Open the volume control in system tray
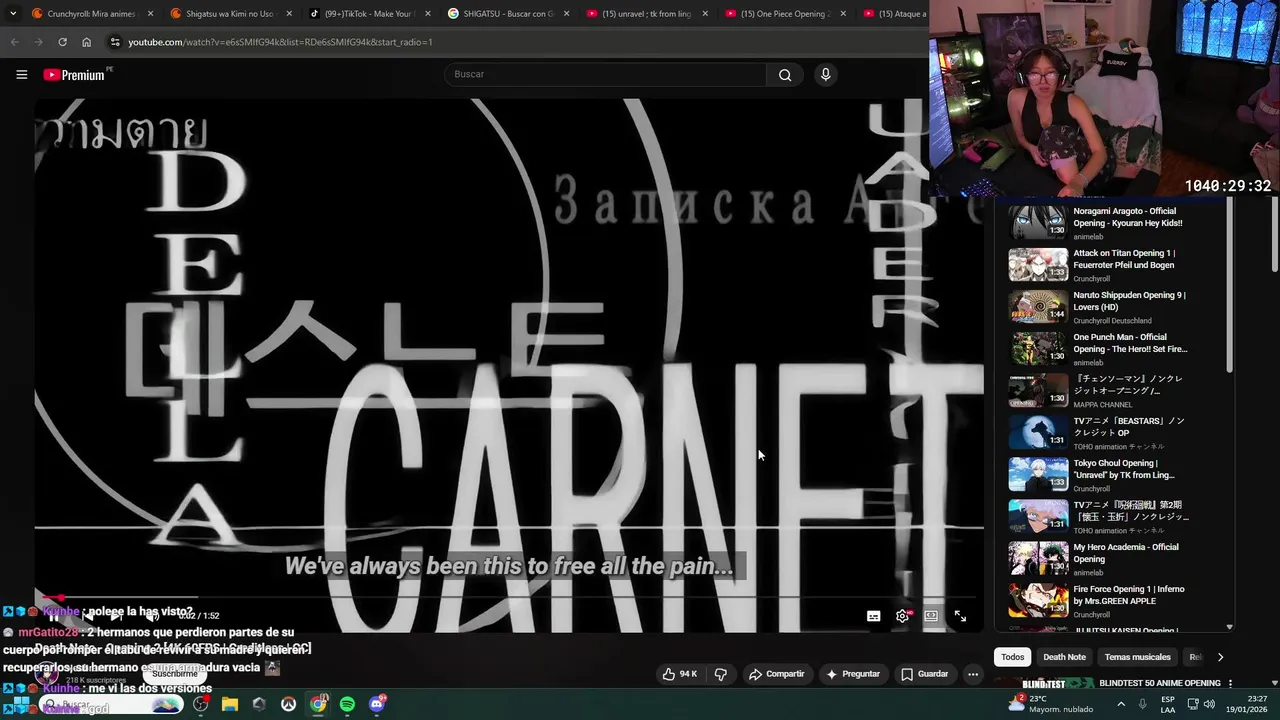 pos(1211,704)
